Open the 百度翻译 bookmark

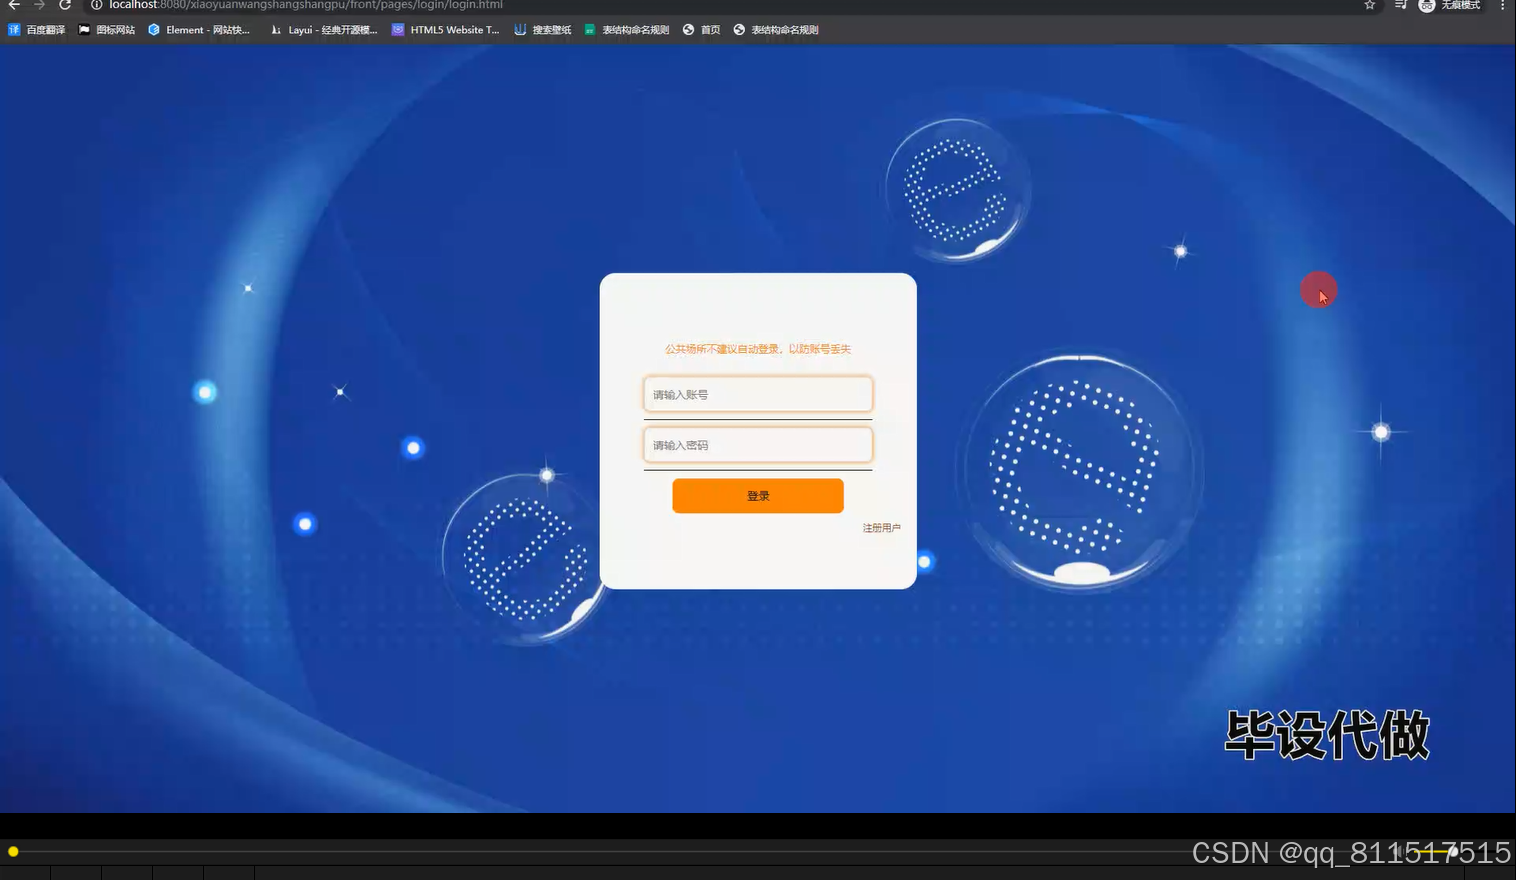37,30
